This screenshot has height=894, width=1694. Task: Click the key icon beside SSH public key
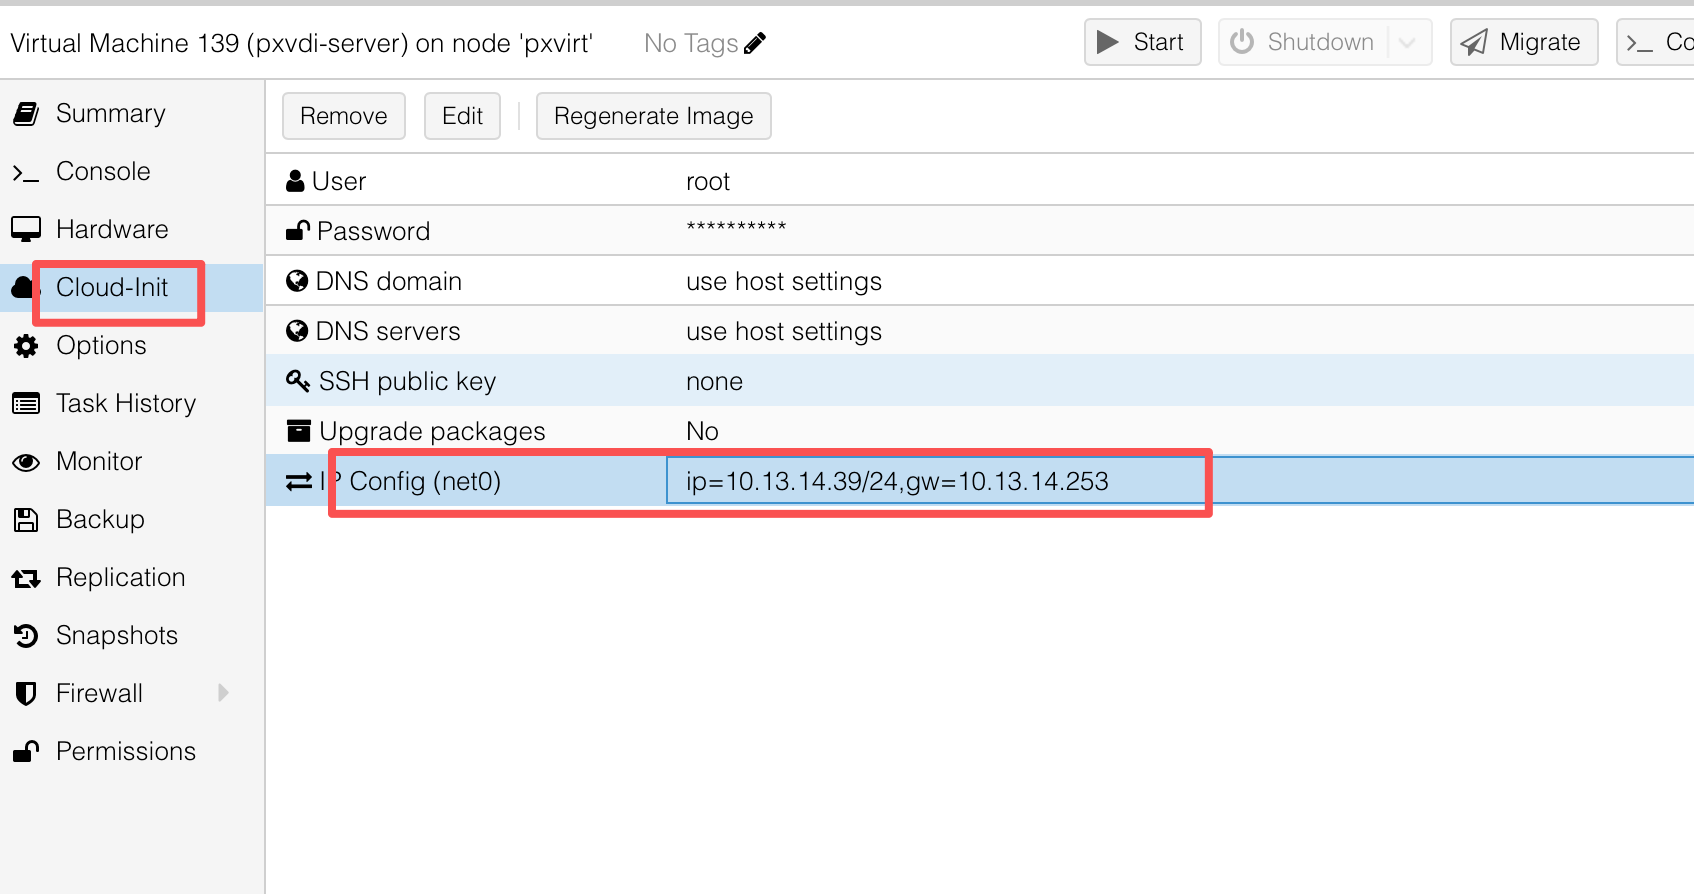[x=298, y=381]
